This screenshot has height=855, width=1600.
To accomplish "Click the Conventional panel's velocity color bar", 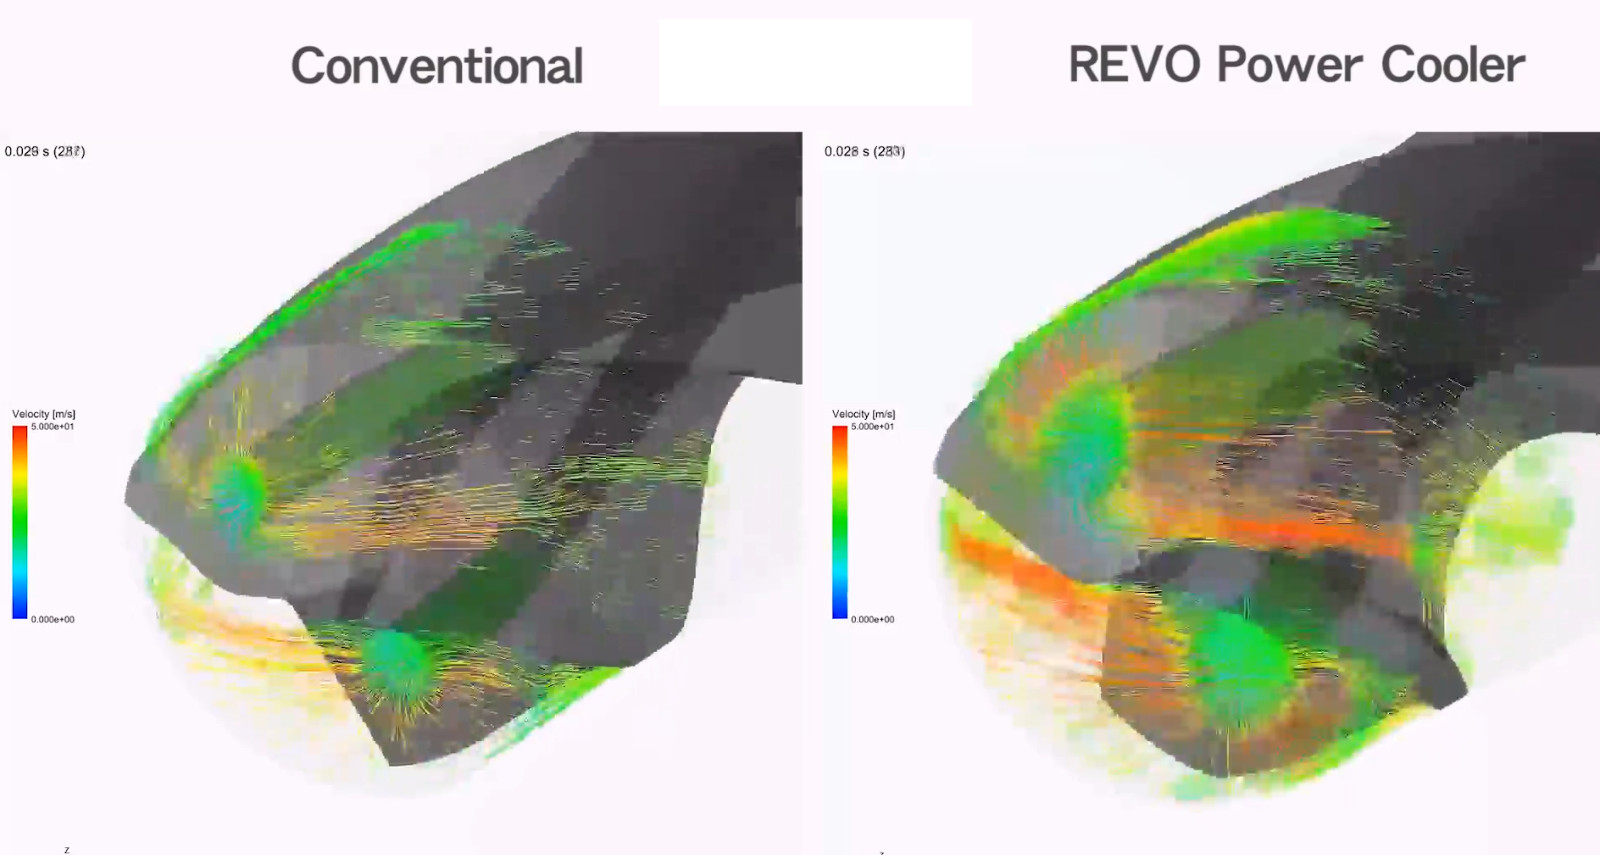I will tap(20, 522).
